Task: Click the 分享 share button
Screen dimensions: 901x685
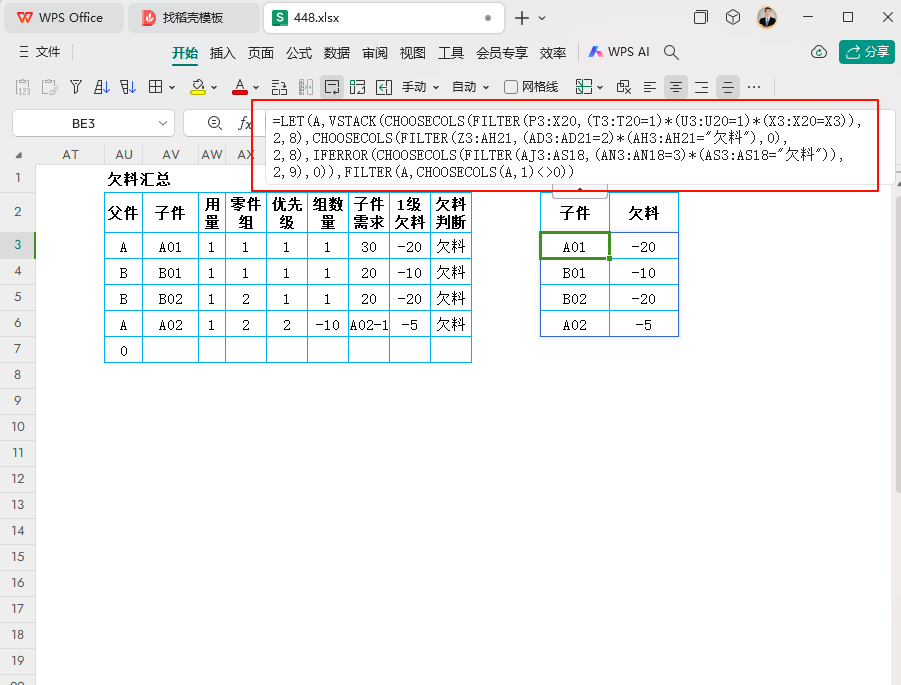Action: tap(867, 52)
